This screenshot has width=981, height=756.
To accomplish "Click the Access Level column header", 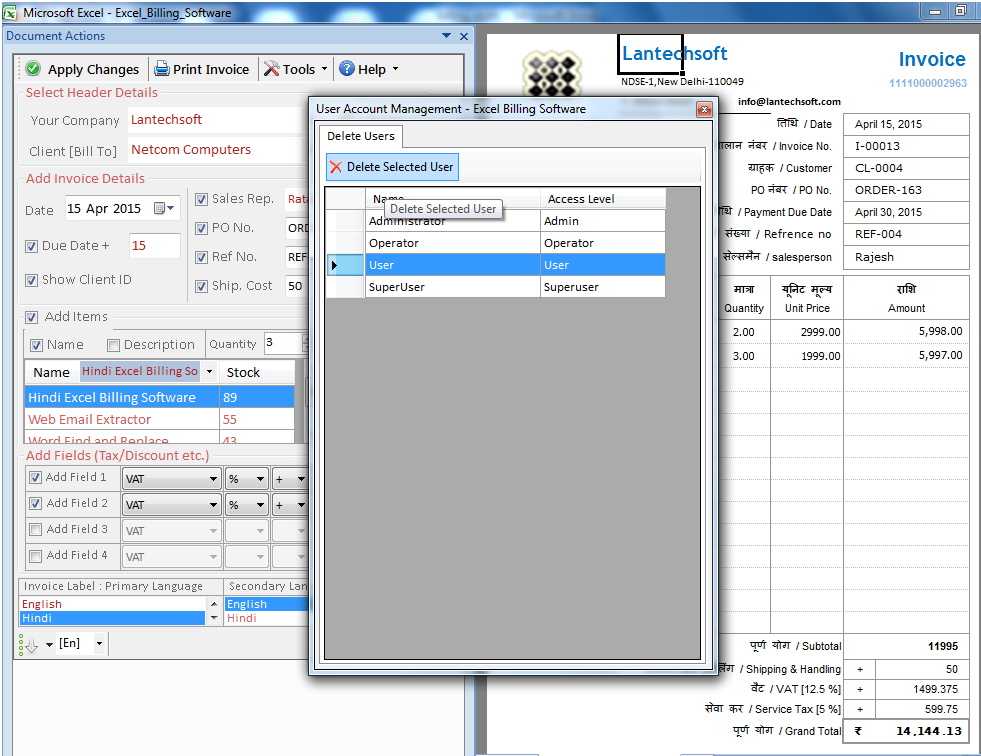I will pyautogui.click(x=602, y=199).
